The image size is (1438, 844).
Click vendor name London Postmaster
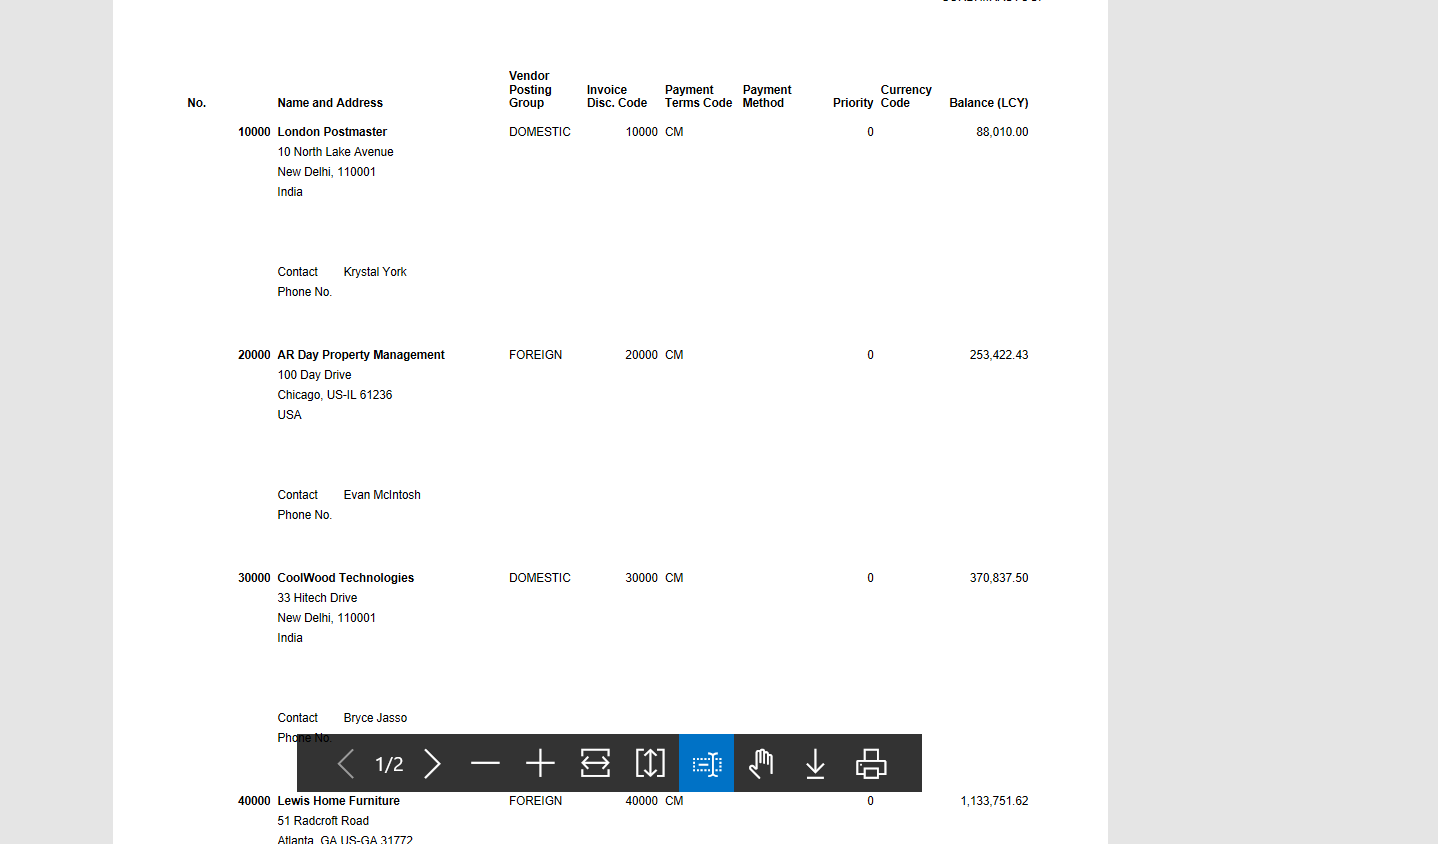(332, 131)
